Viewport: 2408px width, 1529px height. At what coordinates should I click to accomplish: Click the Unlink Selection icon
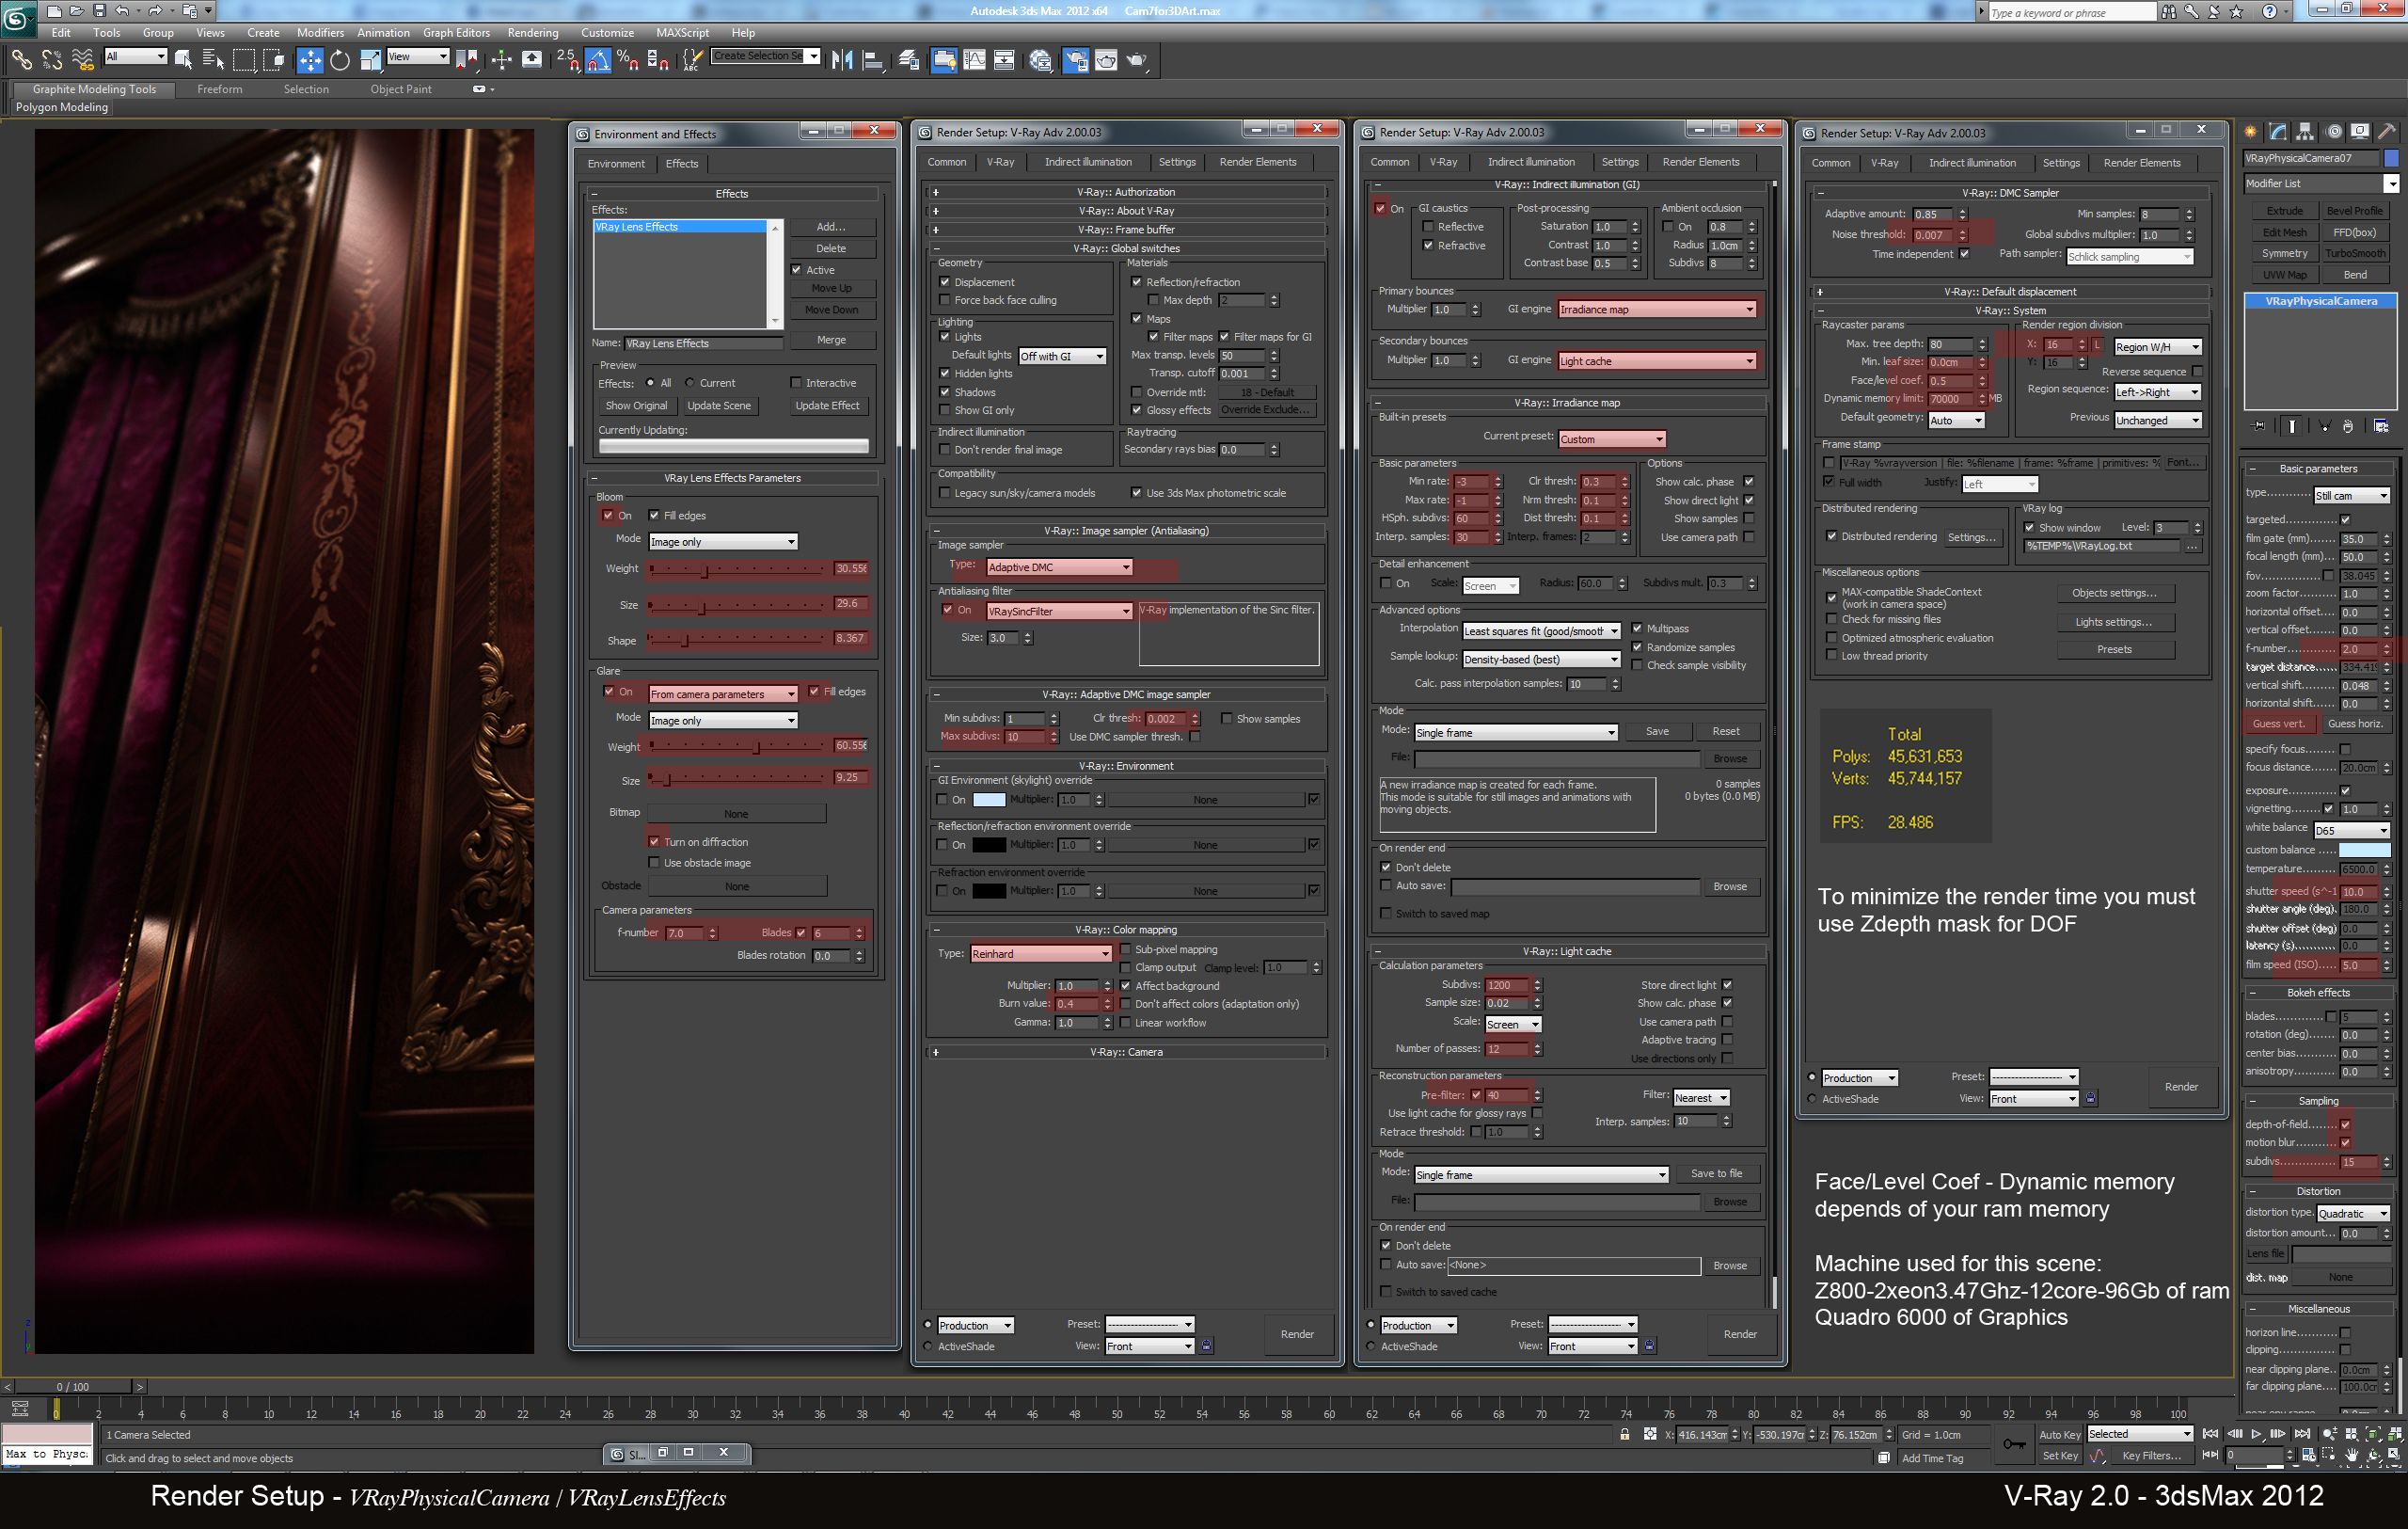point(52,60)
